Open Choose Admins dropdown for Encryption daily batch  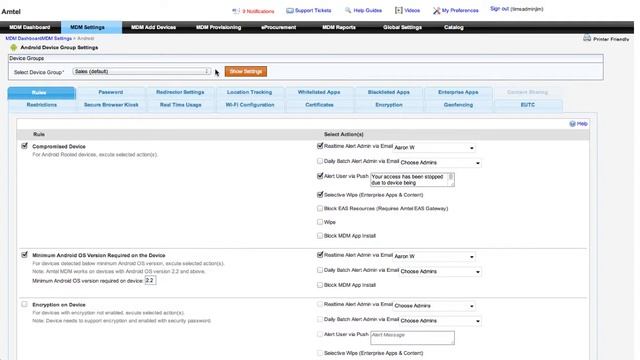click(x=440, y=321)
